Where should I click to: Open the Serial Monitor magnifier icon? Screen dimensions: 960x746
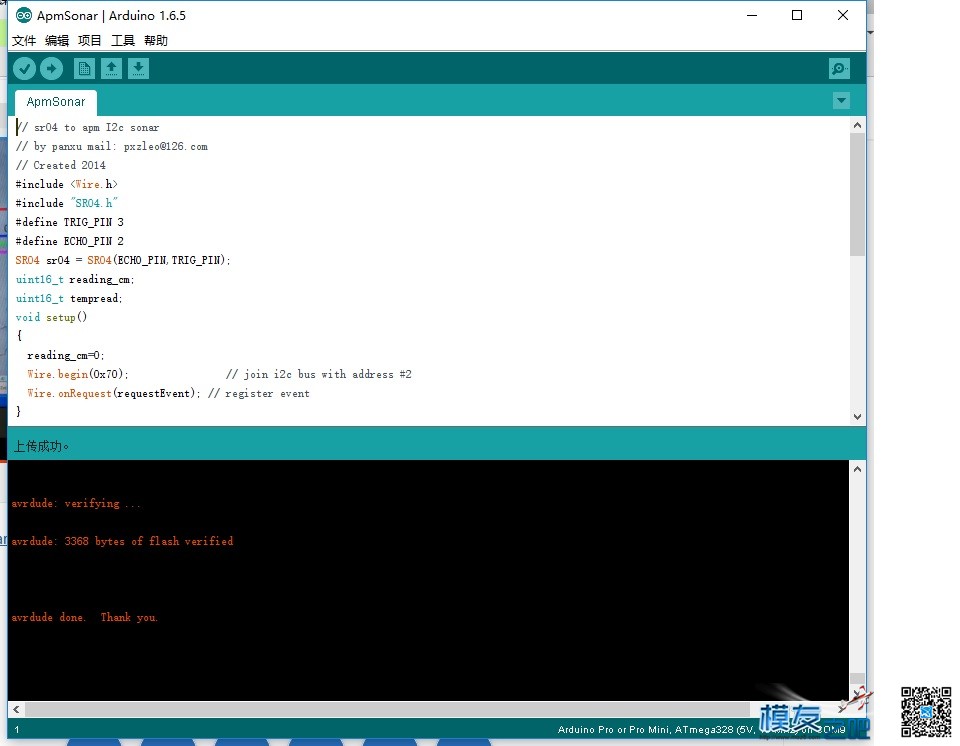pyautogui.click(x=839, y=69)
